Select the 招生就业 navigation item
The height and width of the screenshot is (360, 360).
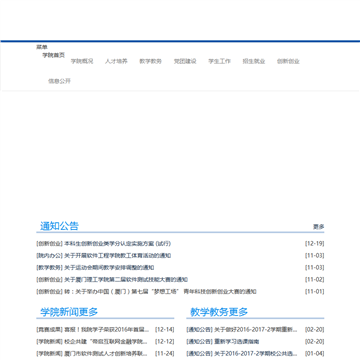(x=254, y=61)
